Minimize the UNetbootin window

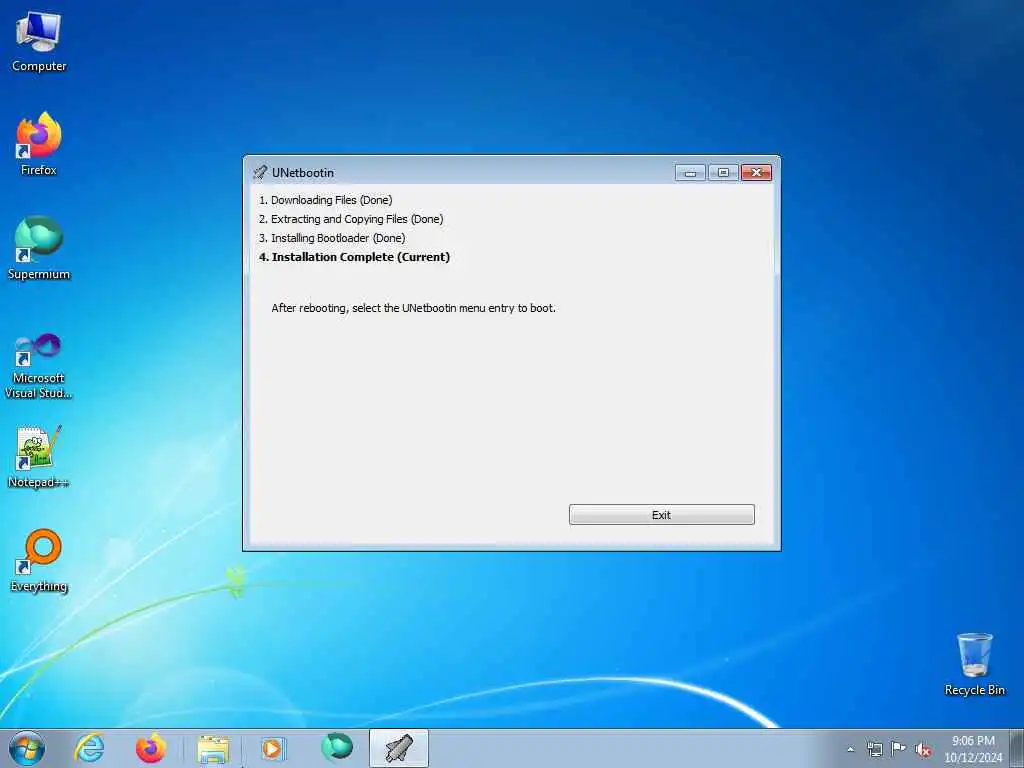click(x=690, y=172)
